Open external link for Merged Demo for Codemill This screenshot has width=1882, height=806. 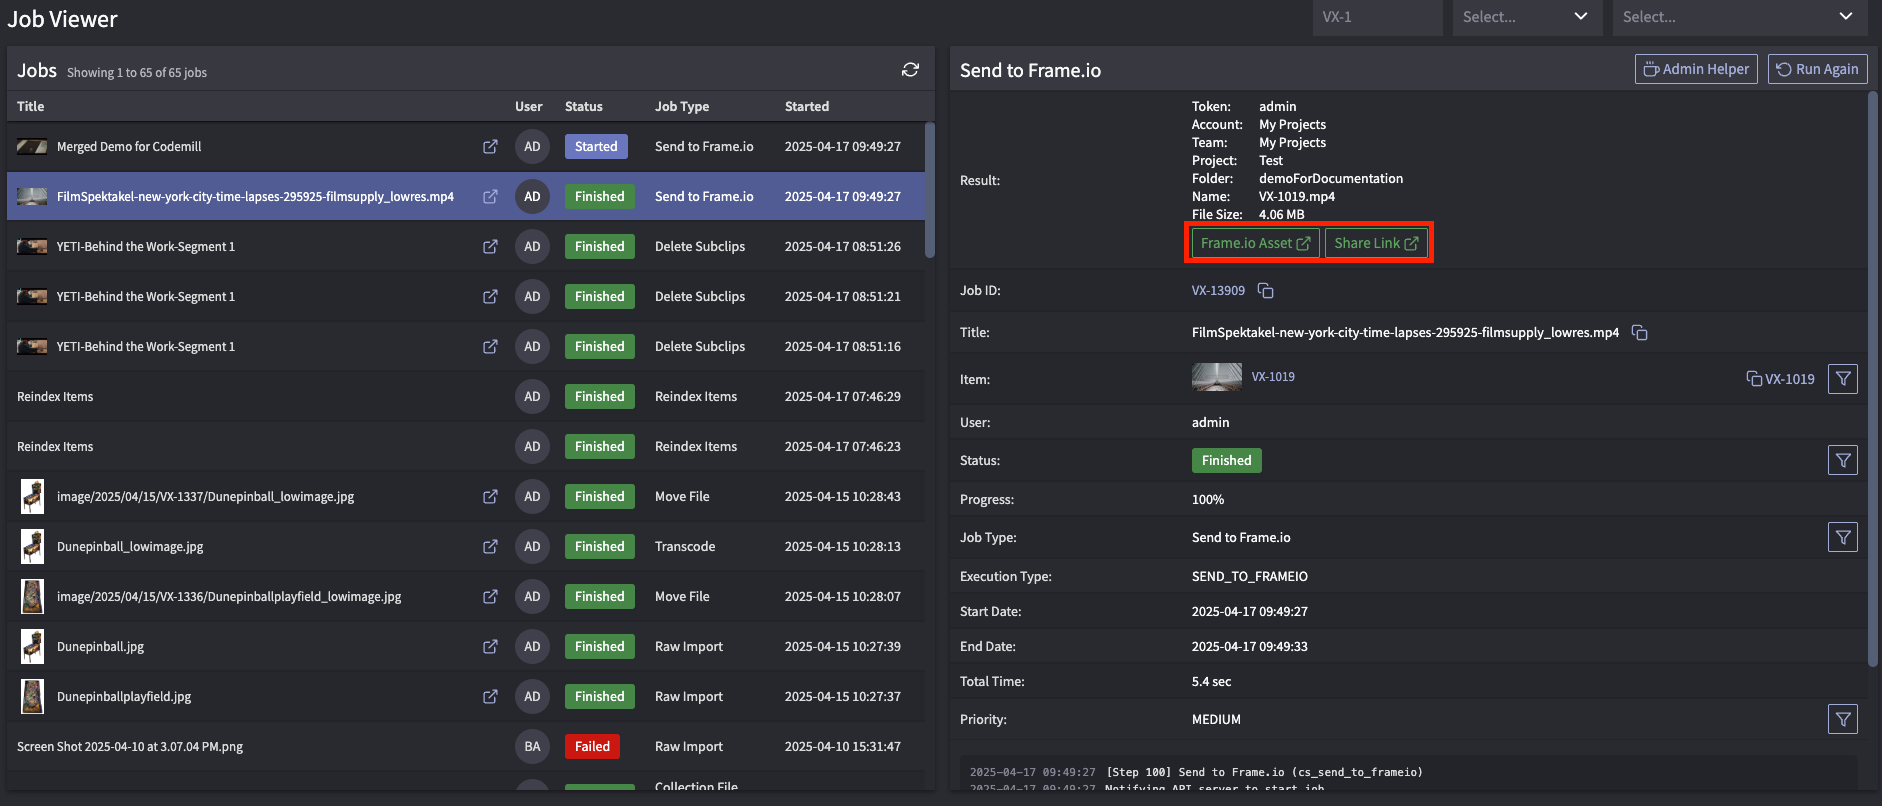490,147
